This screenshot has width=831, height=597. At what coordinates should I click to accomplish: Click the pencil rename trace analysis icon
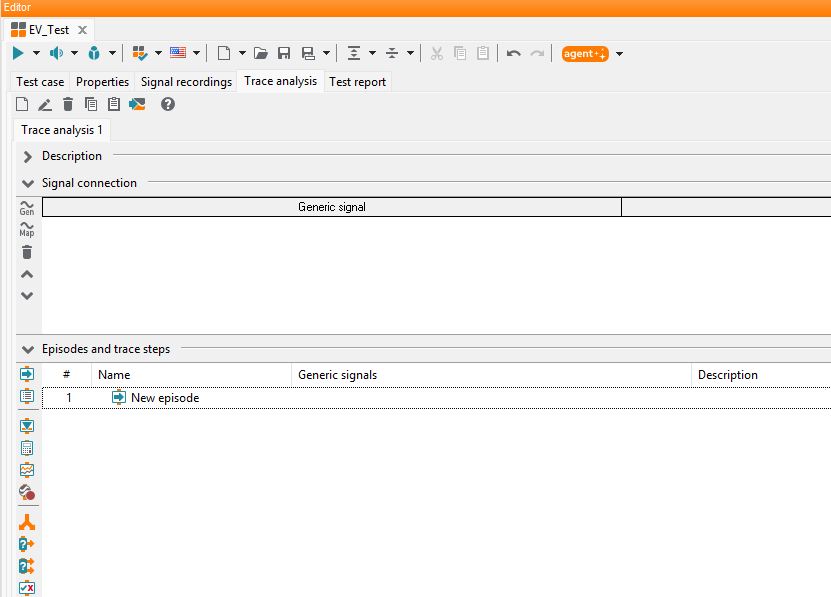point(45,104)
